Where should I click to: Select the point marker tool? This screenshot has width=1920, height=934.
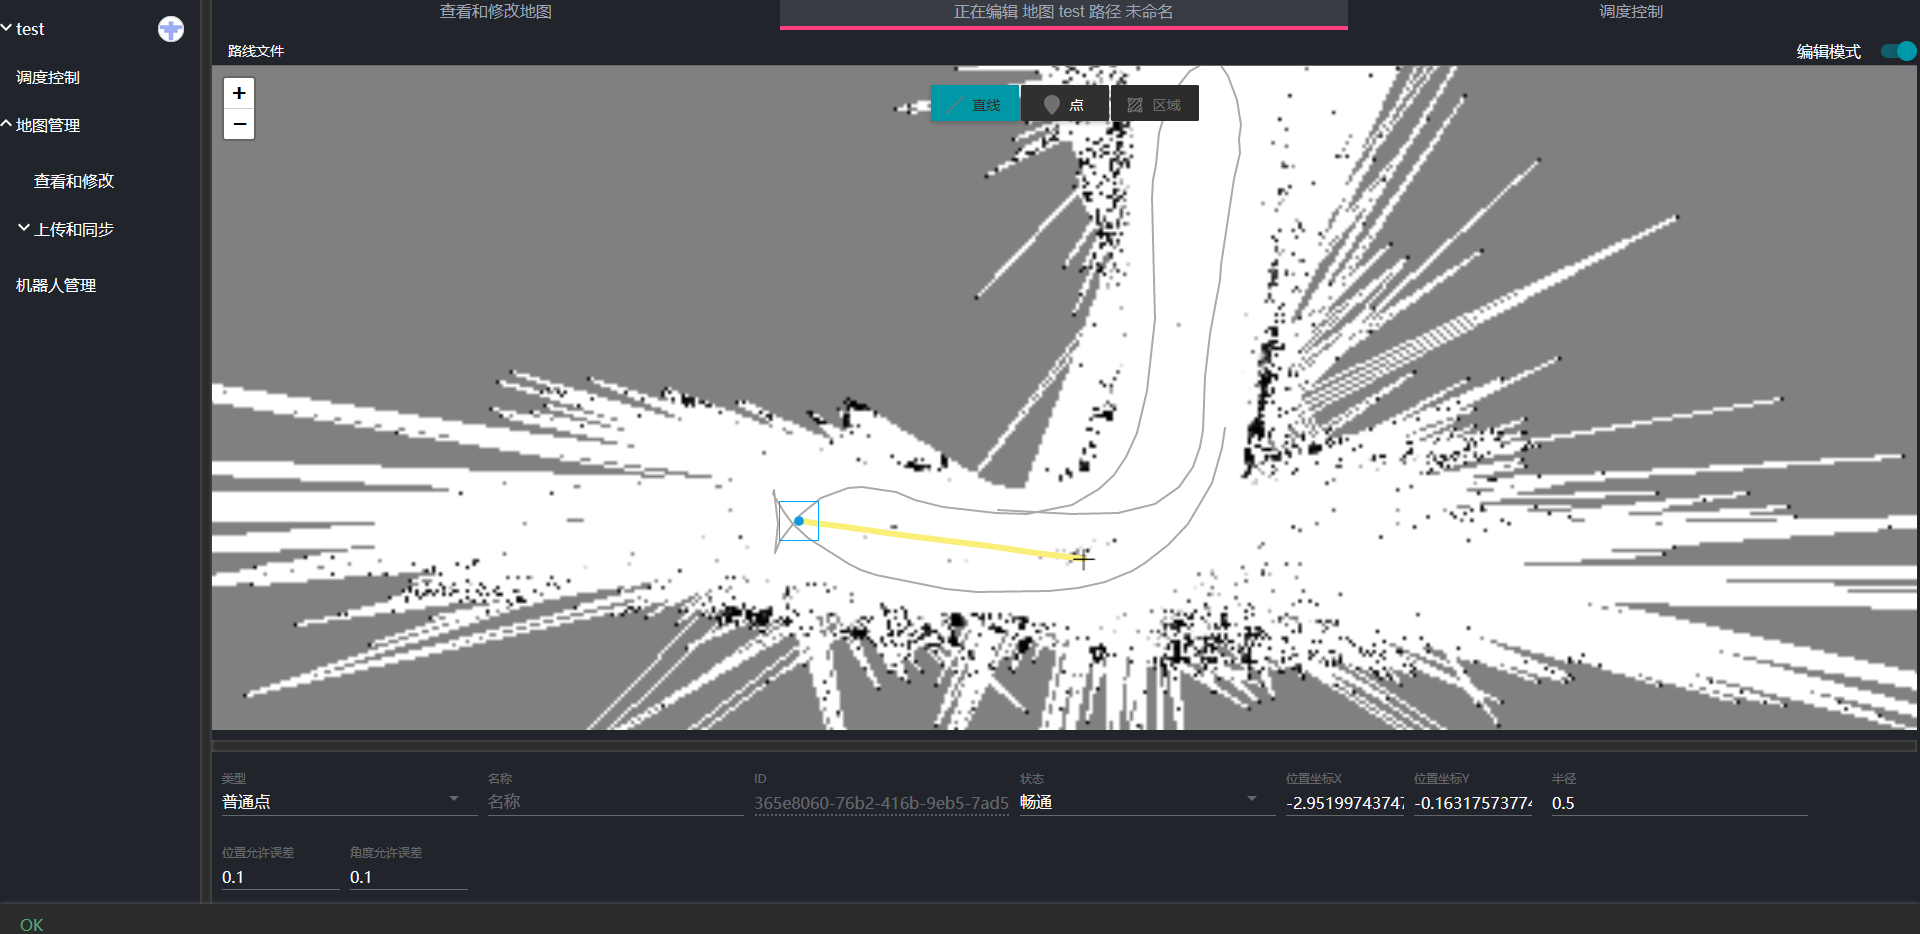(x=1064, y=104)
